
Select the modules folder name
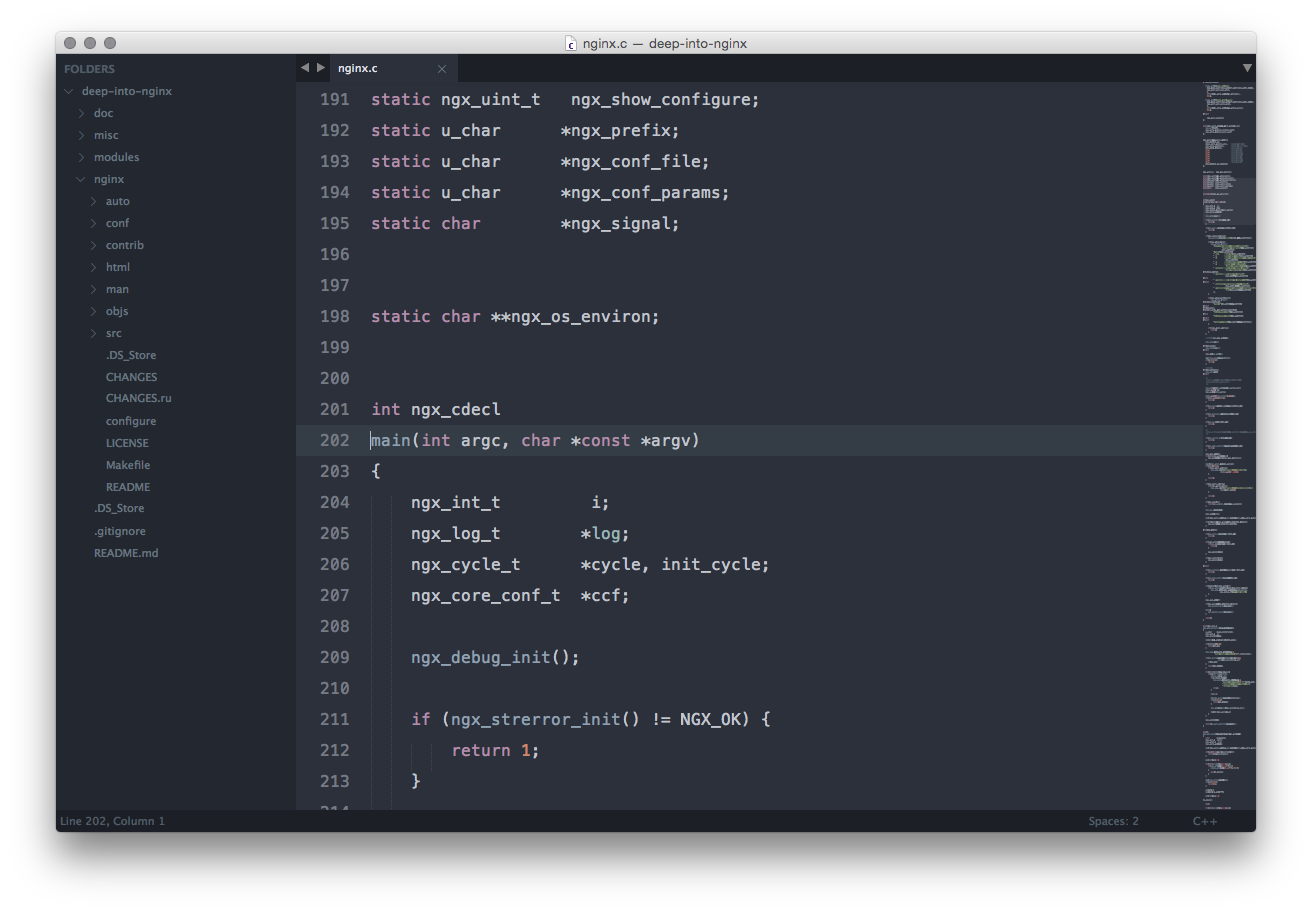click(116, 157)
